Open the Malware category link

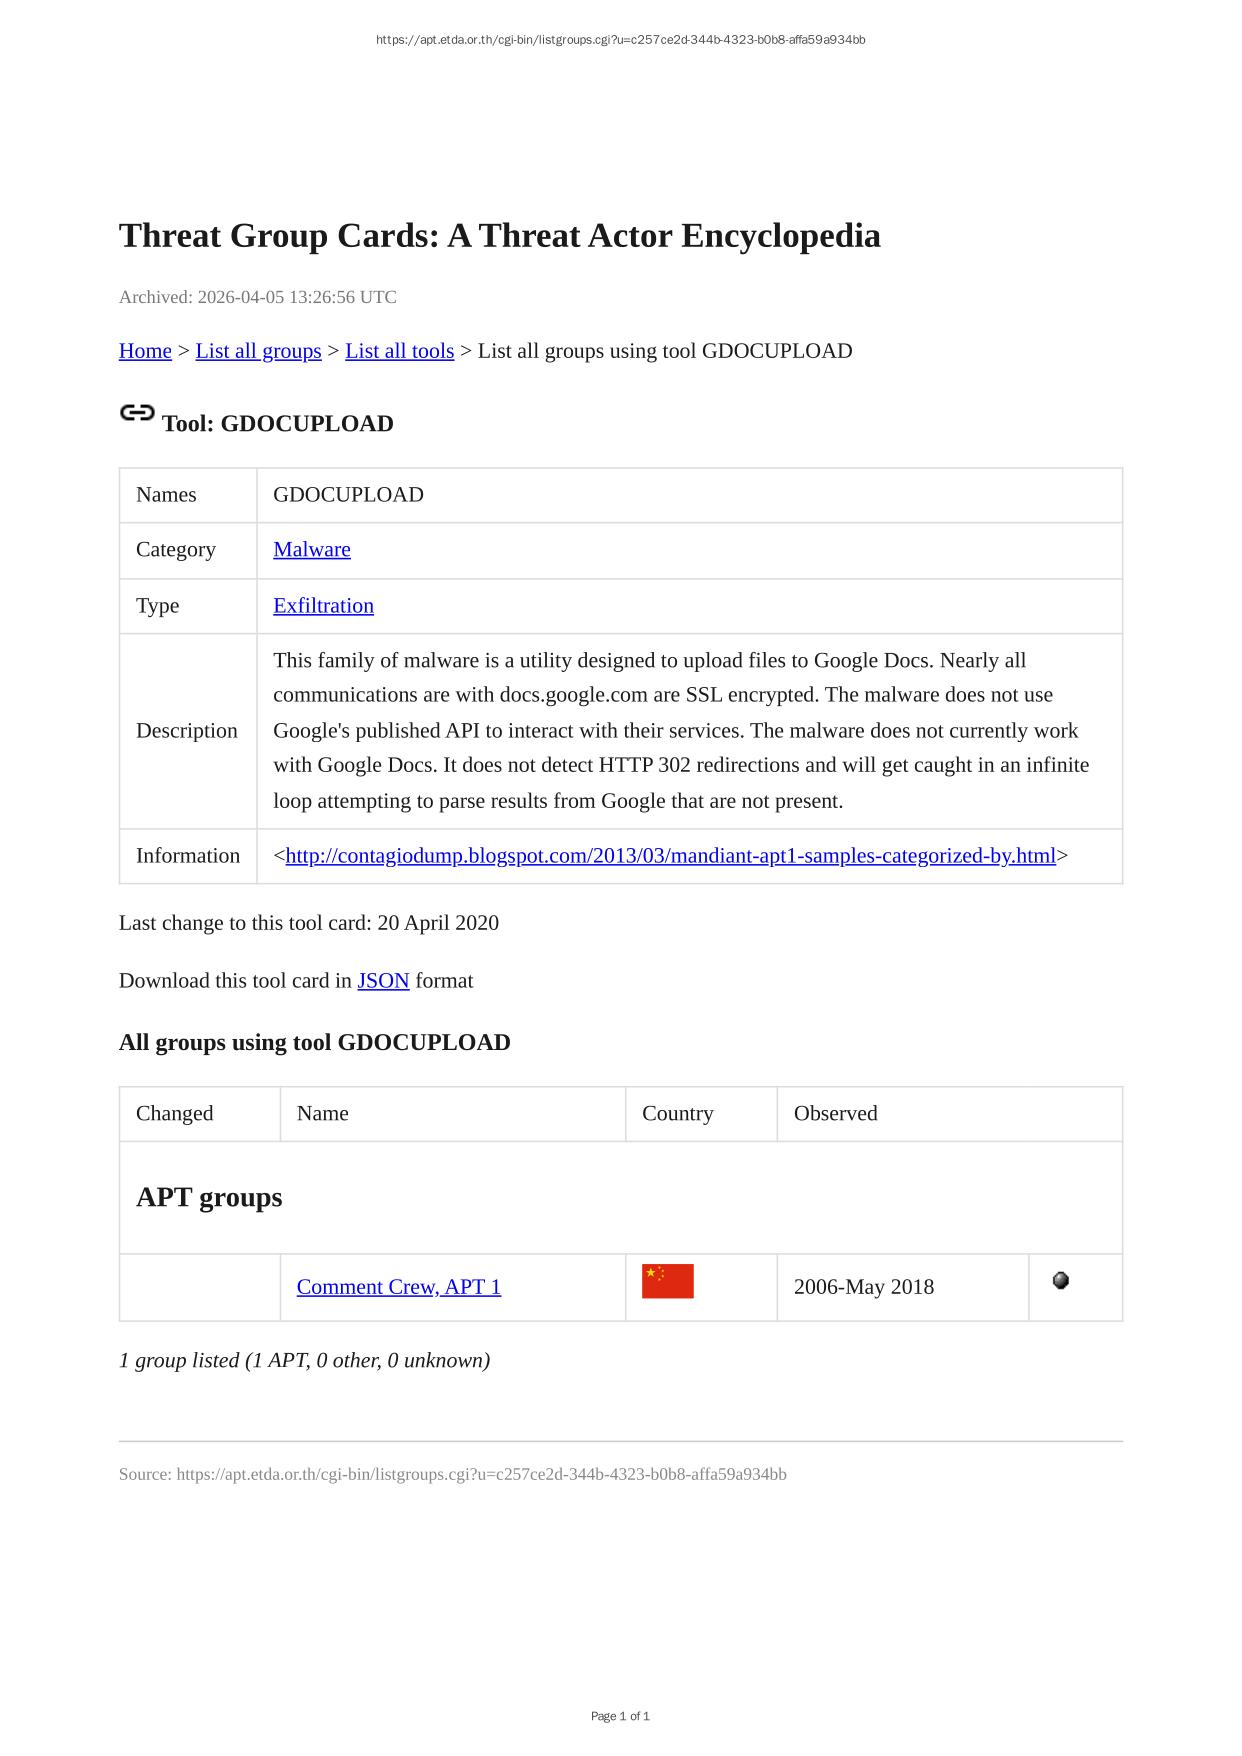[x=312, y=549]
